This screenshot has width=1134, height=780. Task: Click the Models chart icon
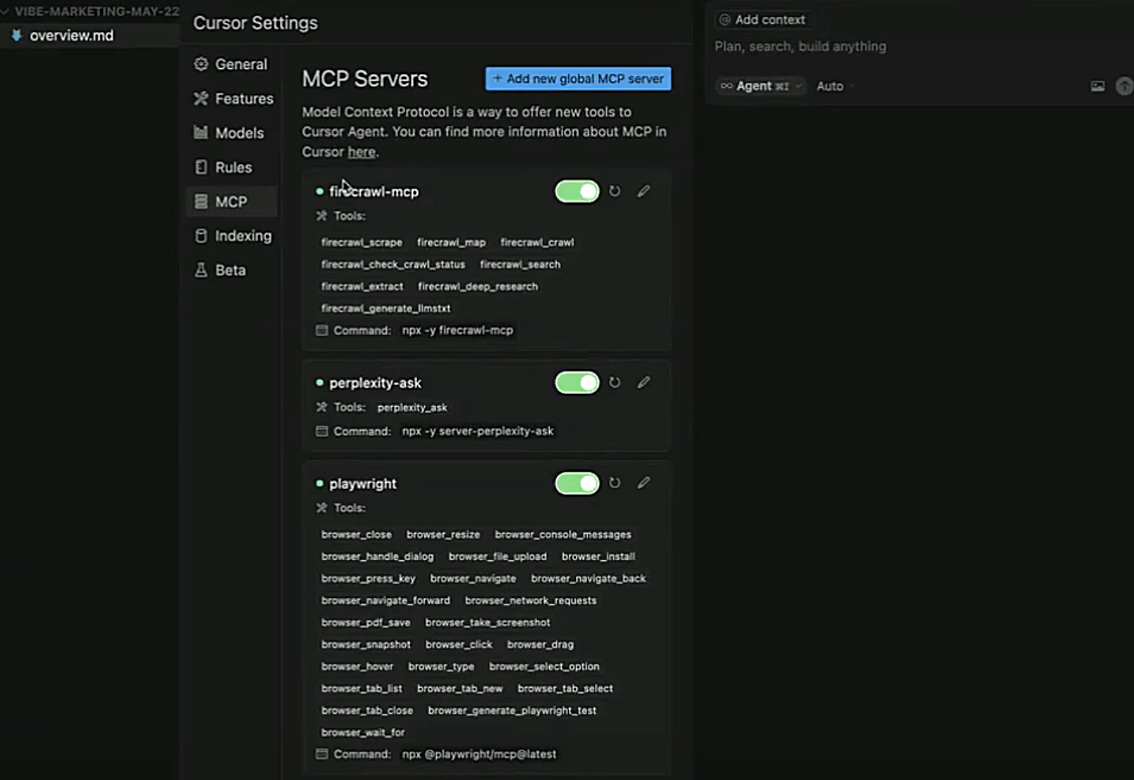[201, 132]
